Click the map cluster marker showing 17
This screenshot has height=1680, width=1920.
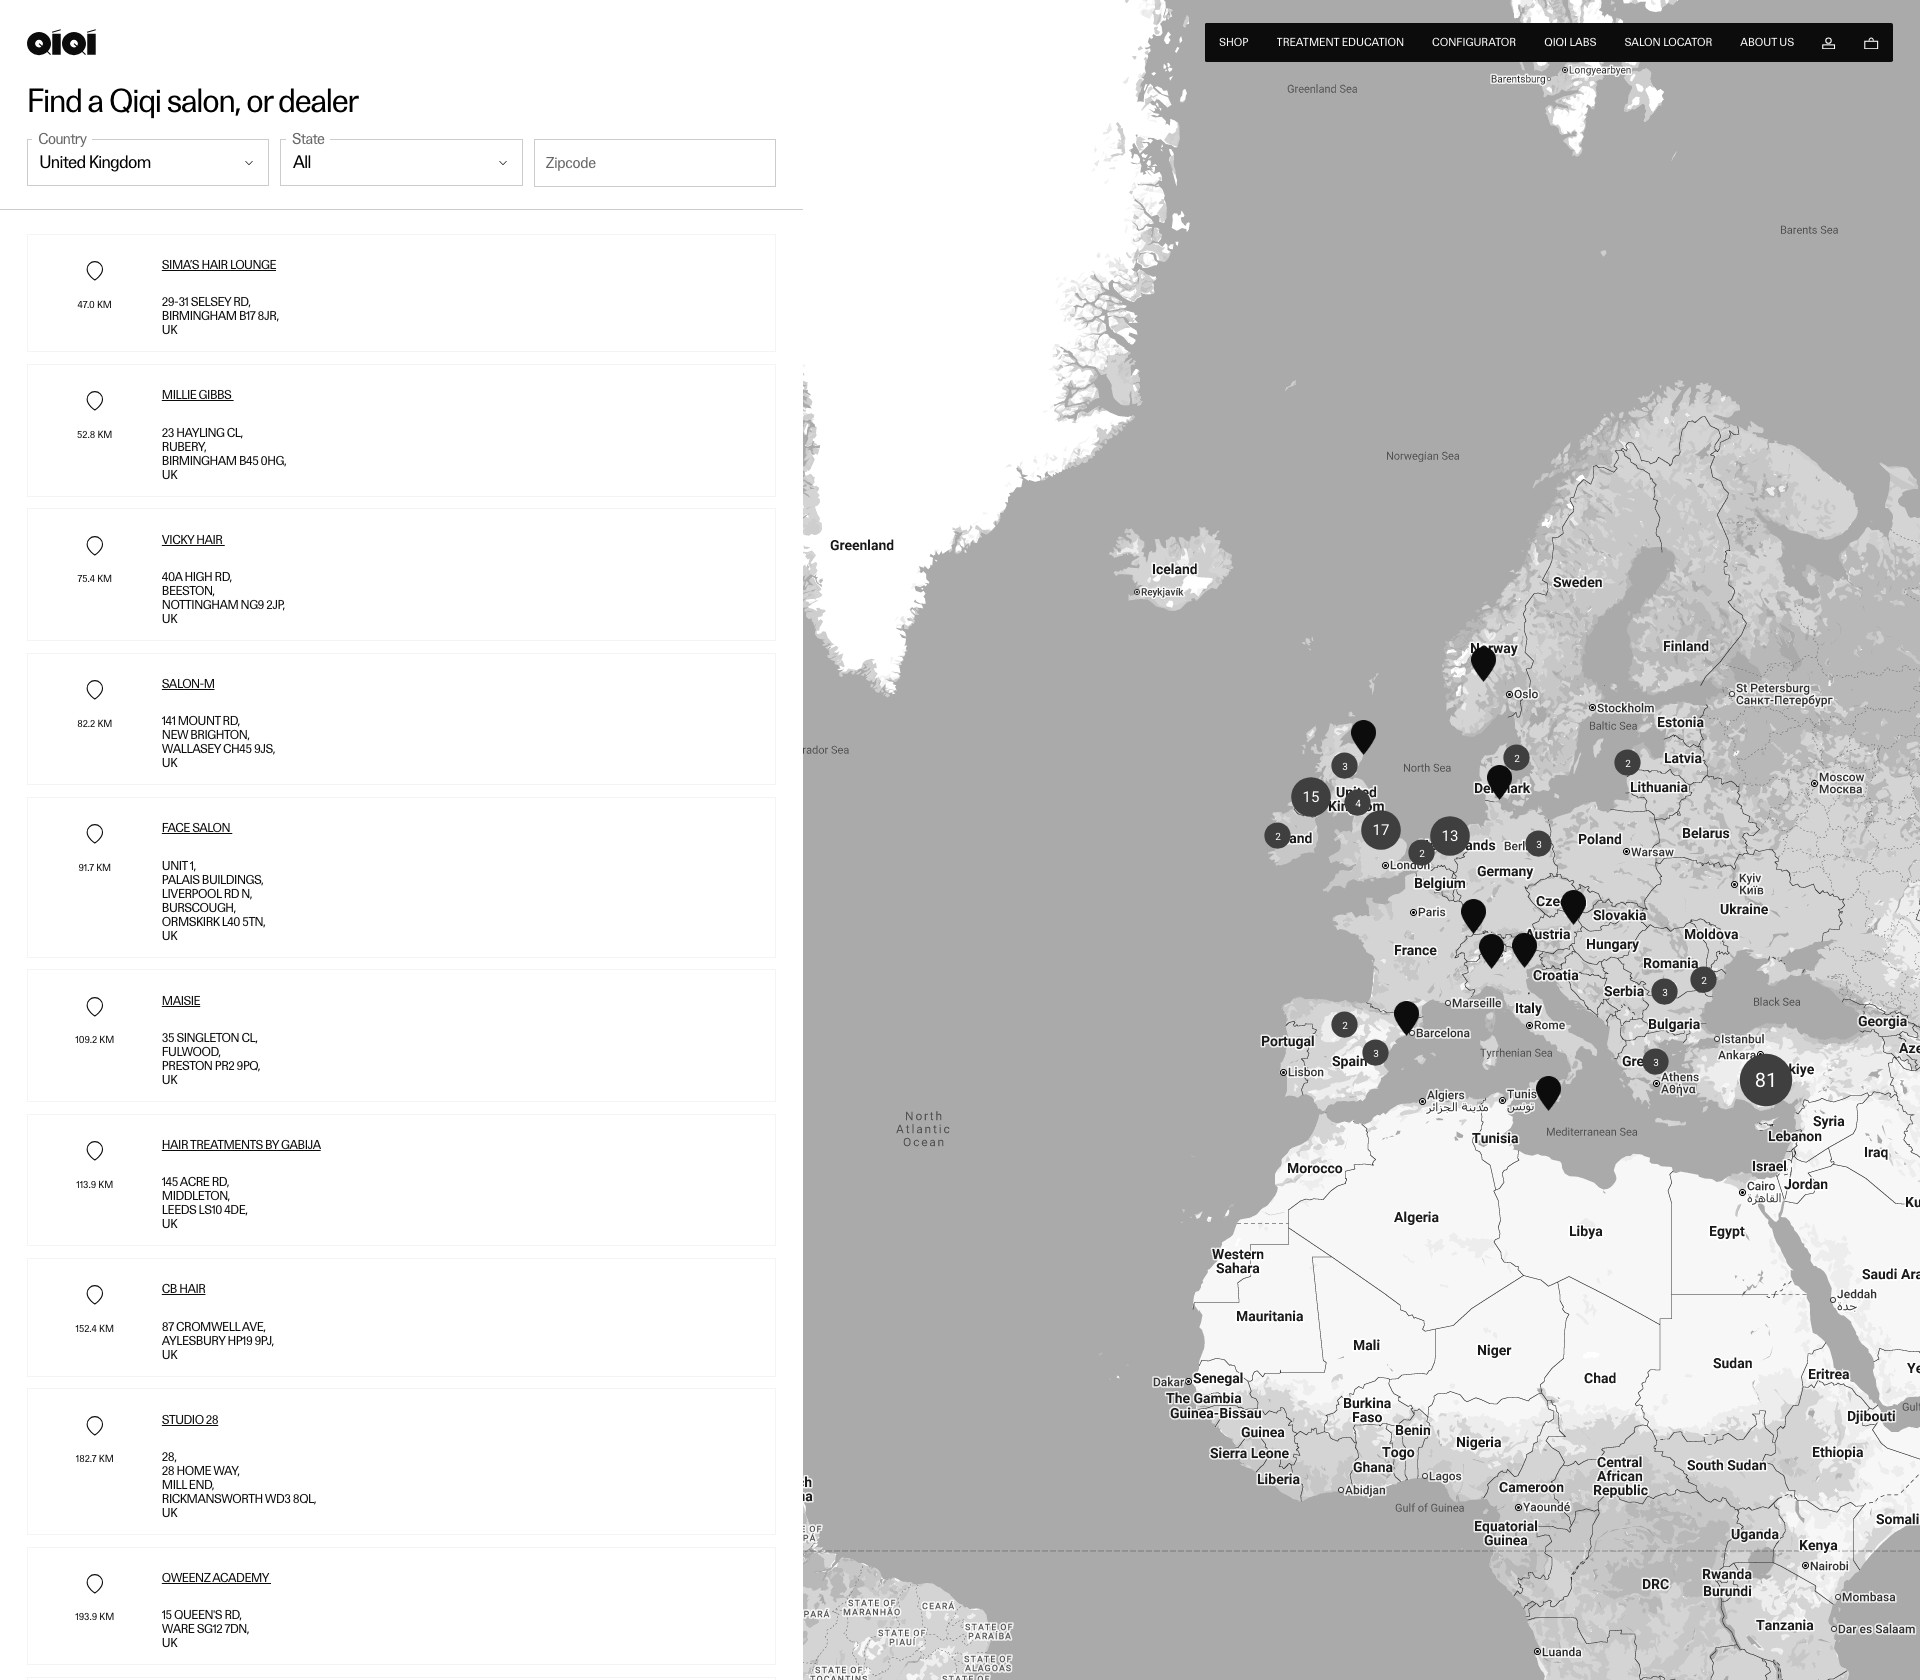pyautogui.click(x=1381, y=830)
